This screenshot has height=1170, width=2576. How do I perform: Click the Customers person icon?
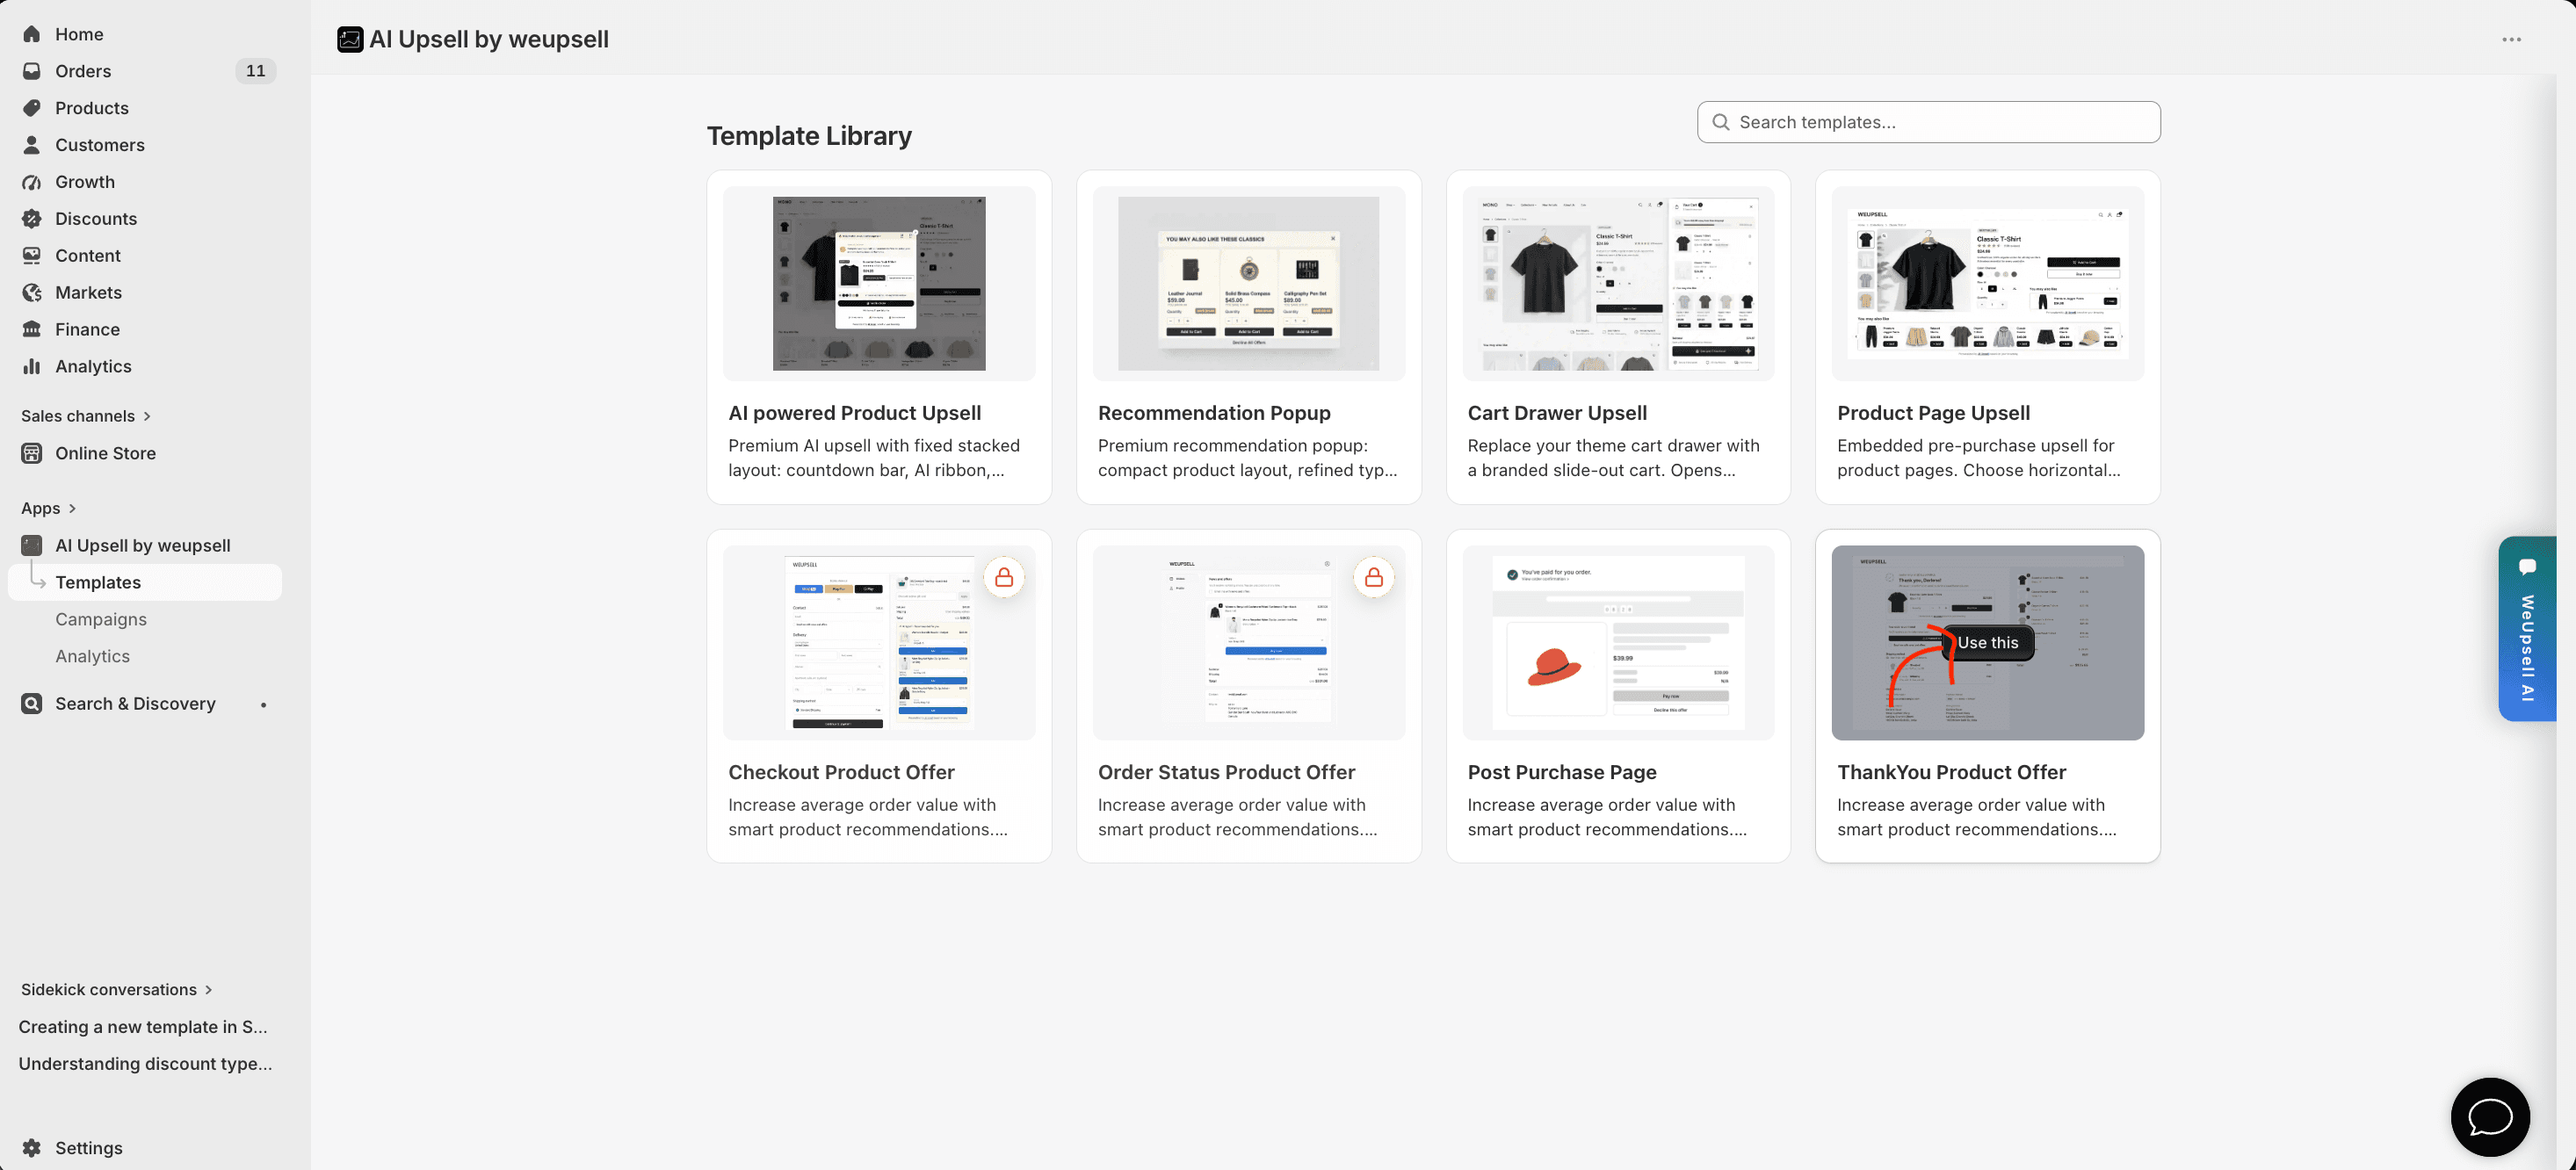32,145
